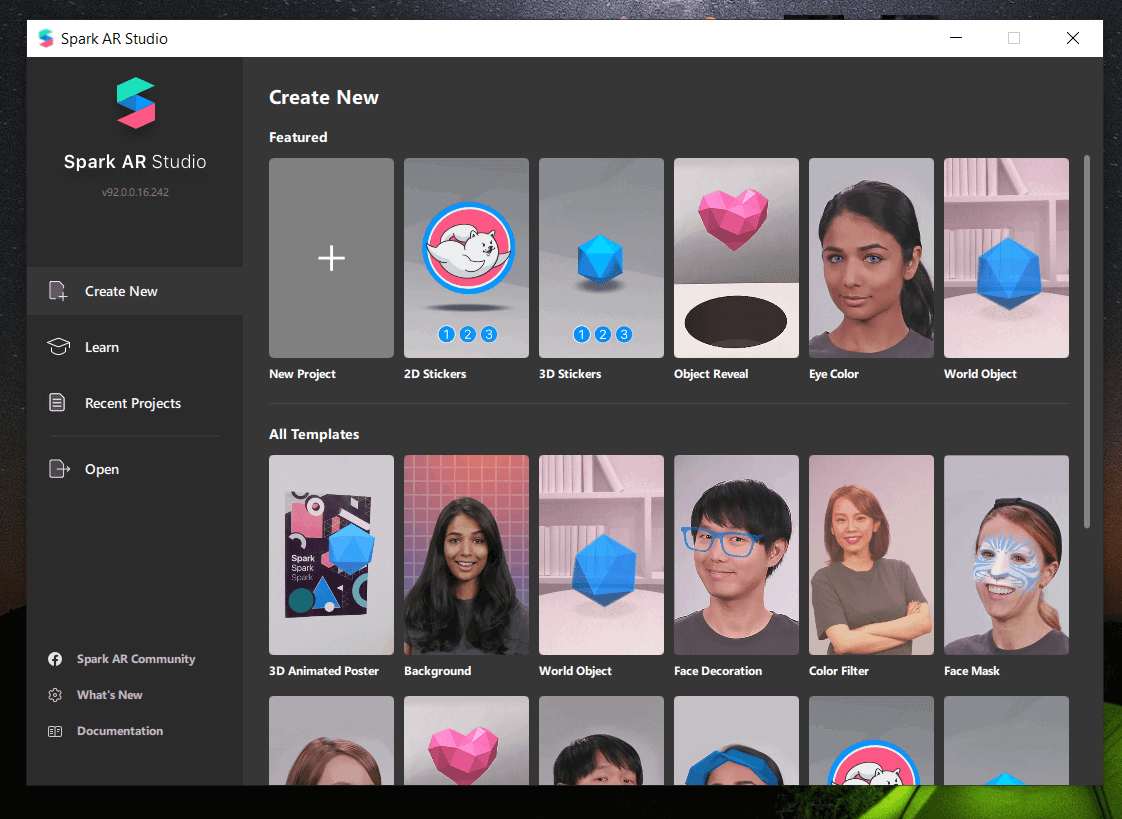Click the plus sign on the New Project tile
This screenshot has width=1122, height=819.
coord(331,258)
